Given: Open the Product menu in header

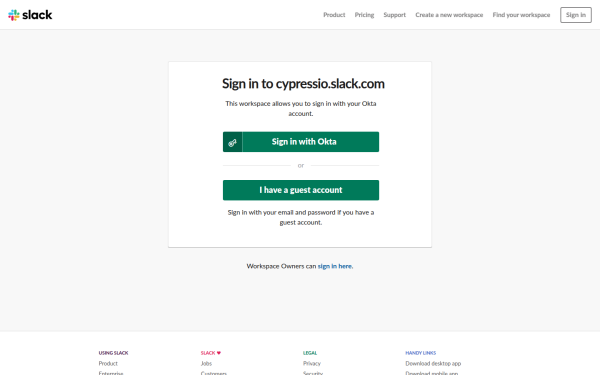Looking at the screenshot, I should pos(334,15).
